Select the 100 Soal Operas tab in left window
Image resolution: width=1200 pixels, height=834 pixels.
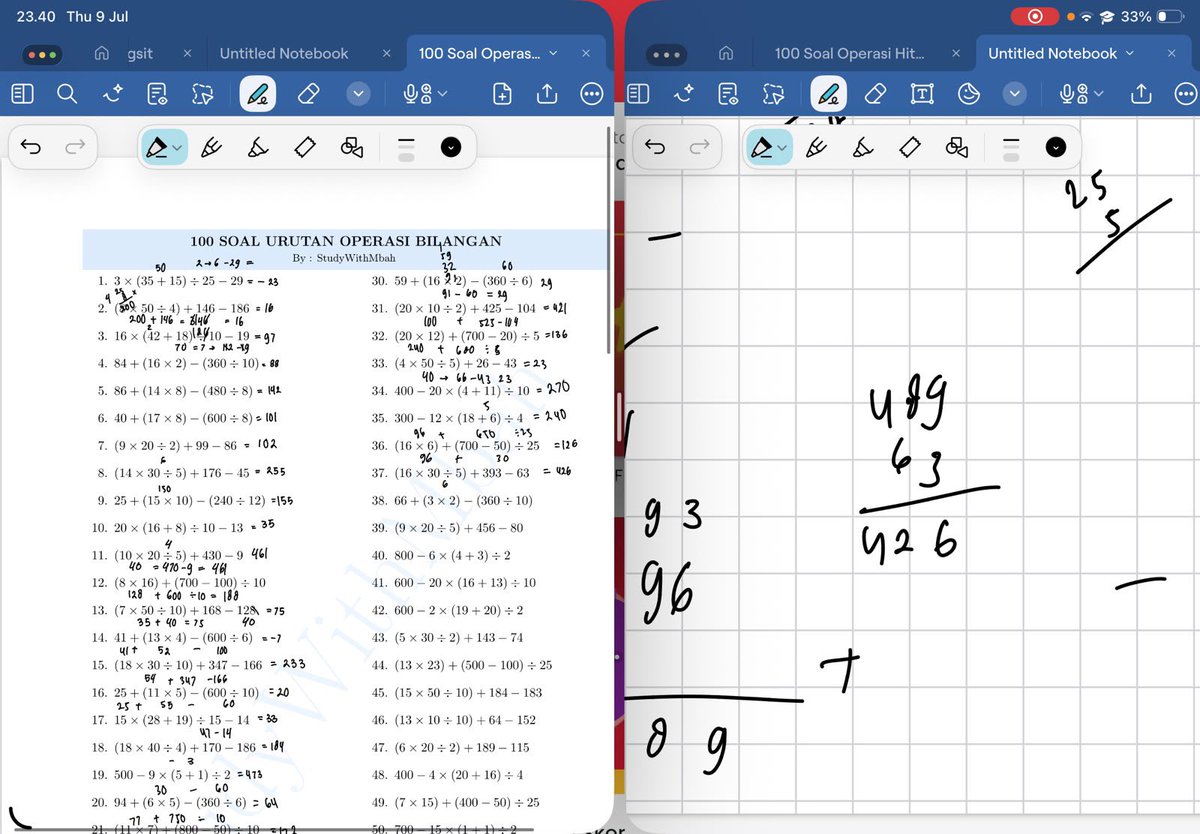(x=480, y=53)
